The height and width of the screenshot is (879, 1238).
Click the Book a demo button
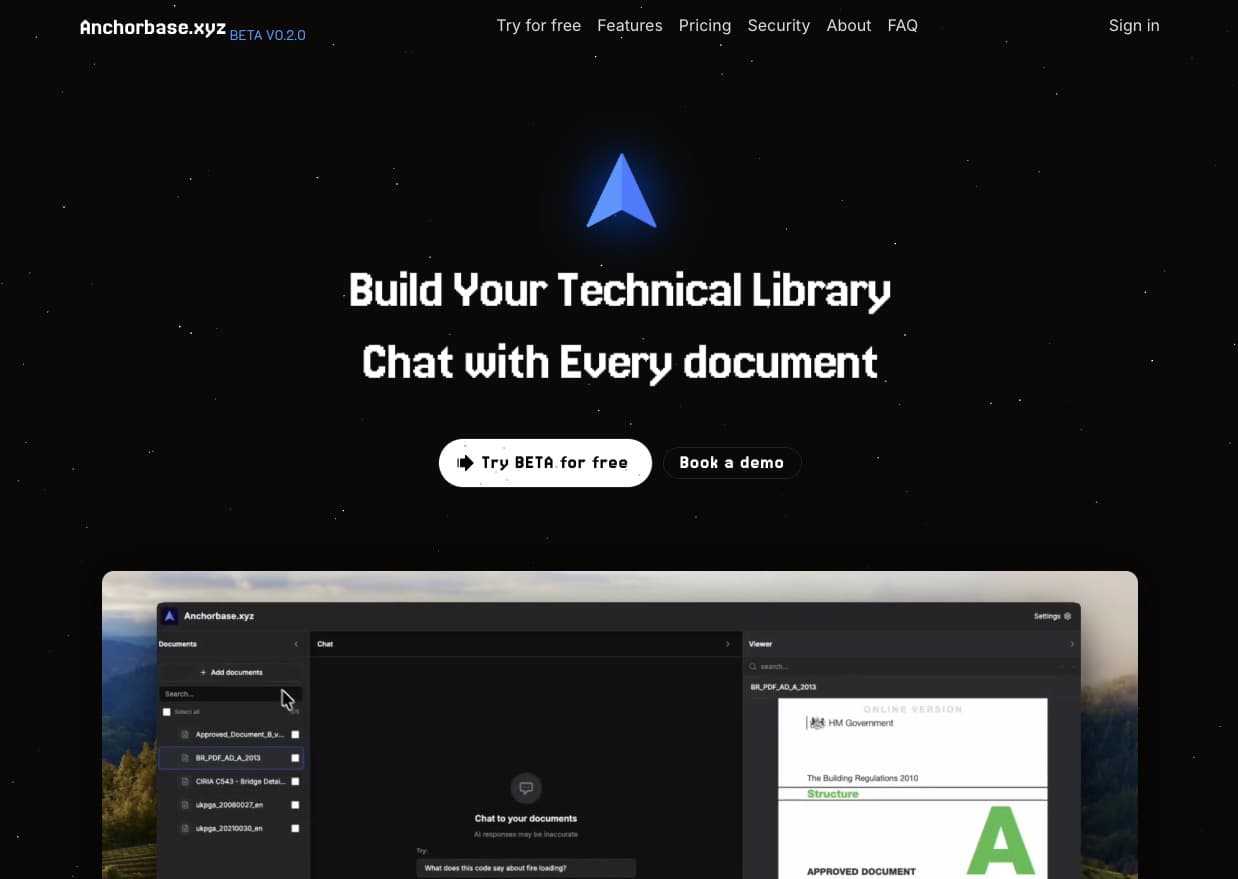coord(732,463)
